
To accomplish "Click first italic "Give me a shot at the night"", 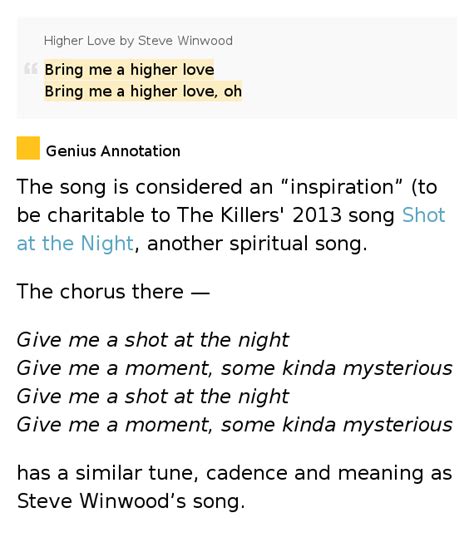I will pyautogui.click(x=153, y=340).
